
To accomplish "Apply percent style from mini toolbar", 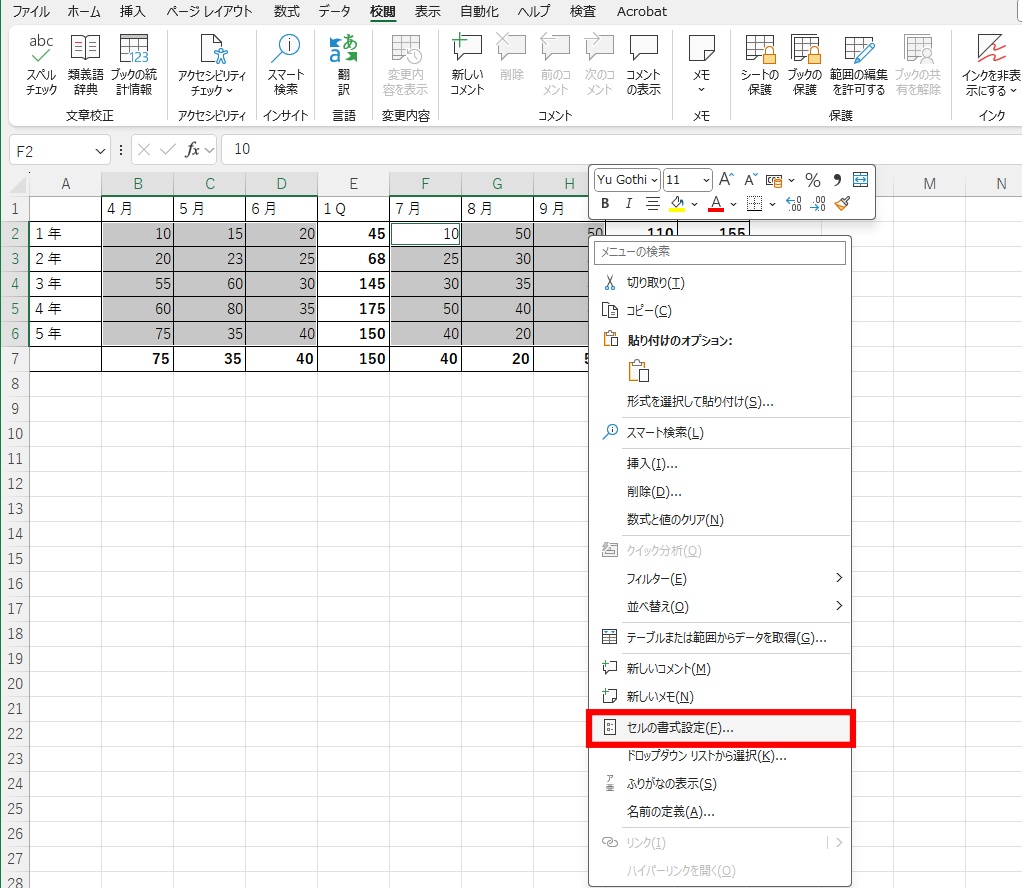I will point(812,180).
